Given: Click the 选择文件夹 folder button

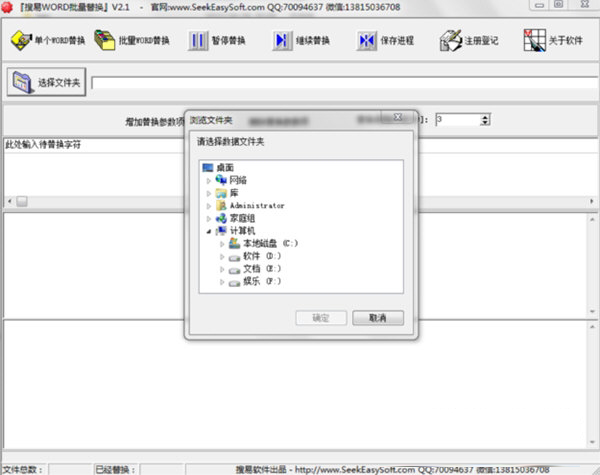Looking at the screenshot, I should point(46,82).
